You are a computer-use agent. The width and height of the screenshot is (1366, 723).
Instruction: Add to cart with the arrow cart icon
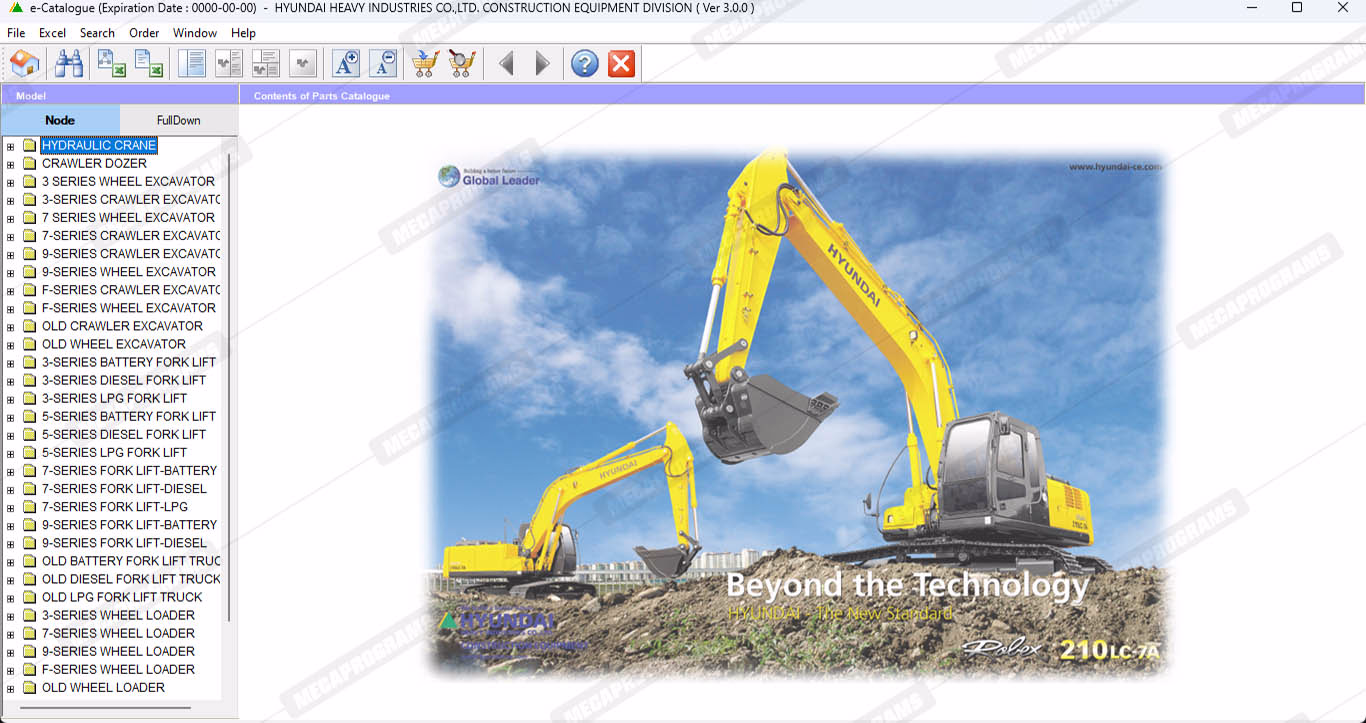[425, 64]
